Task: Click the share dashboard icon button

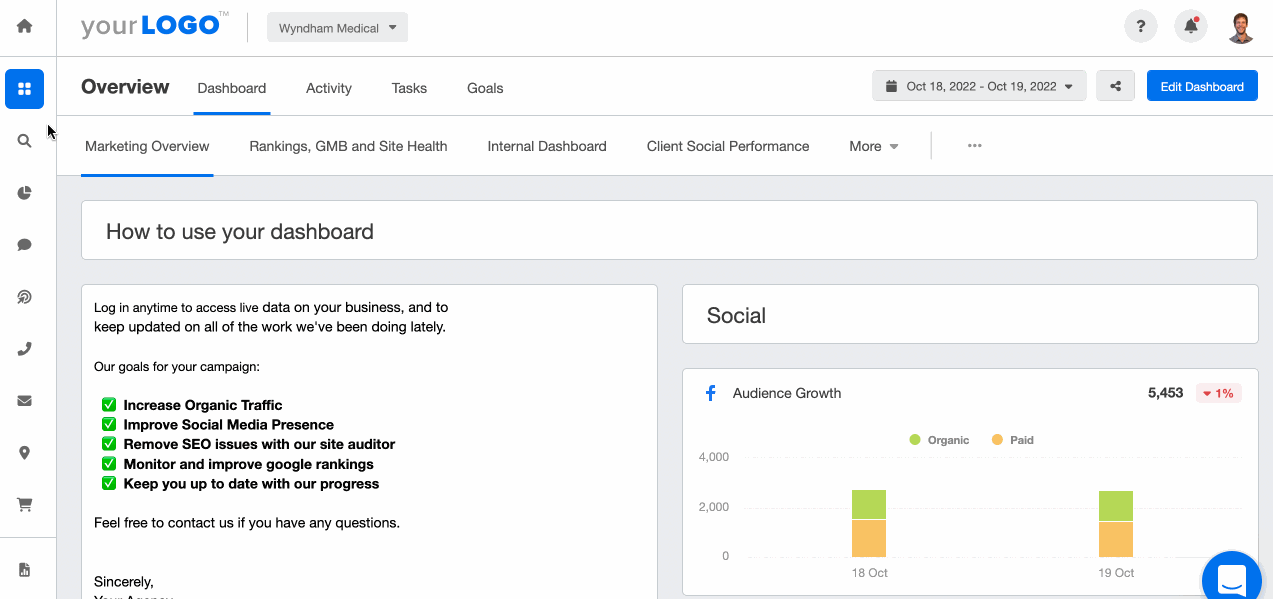Action: click(x=1115, y=86)
